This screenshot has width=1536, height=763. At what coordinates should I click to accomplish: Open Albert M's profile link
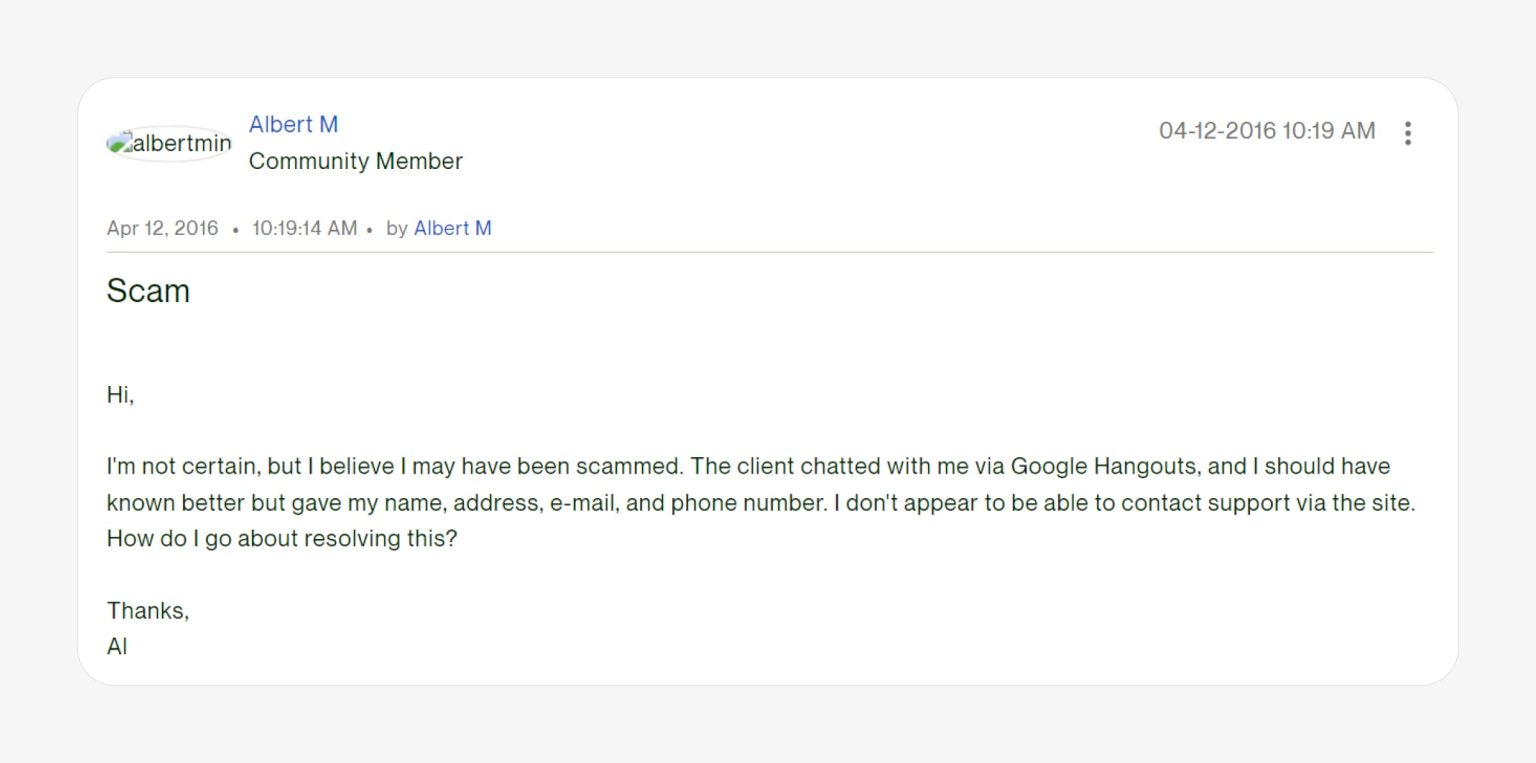[293, 124]
